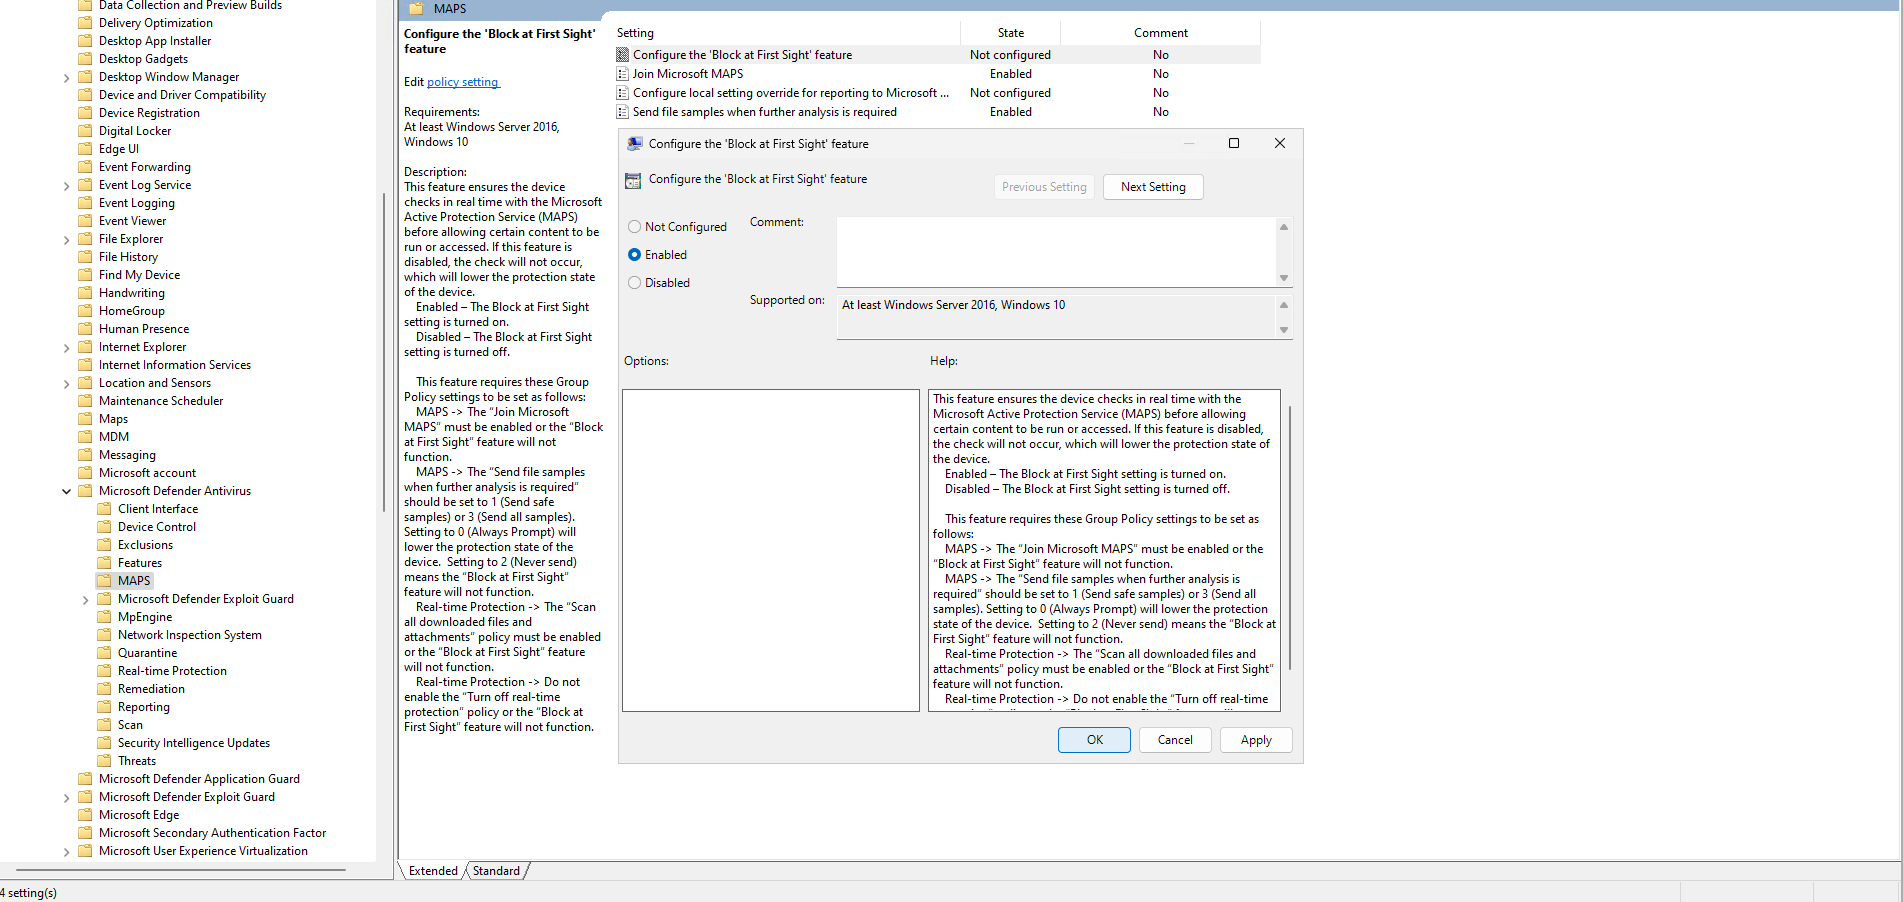Select the Disabled radio button
This screenshot has width=1903, height=902.
[x=634, y=283]
